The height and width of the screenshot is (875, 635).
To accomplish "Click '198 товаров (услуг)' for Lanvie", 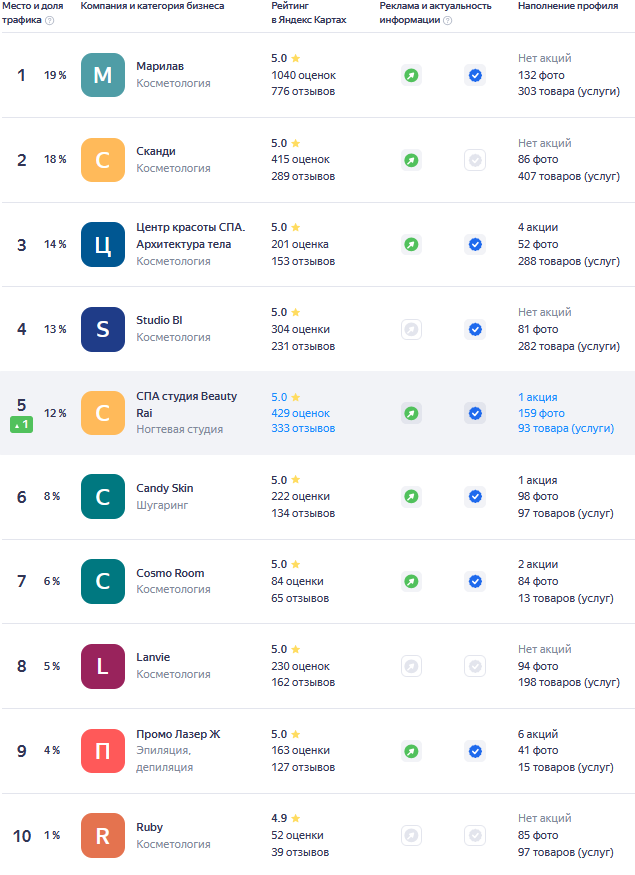I will point(569,682).
